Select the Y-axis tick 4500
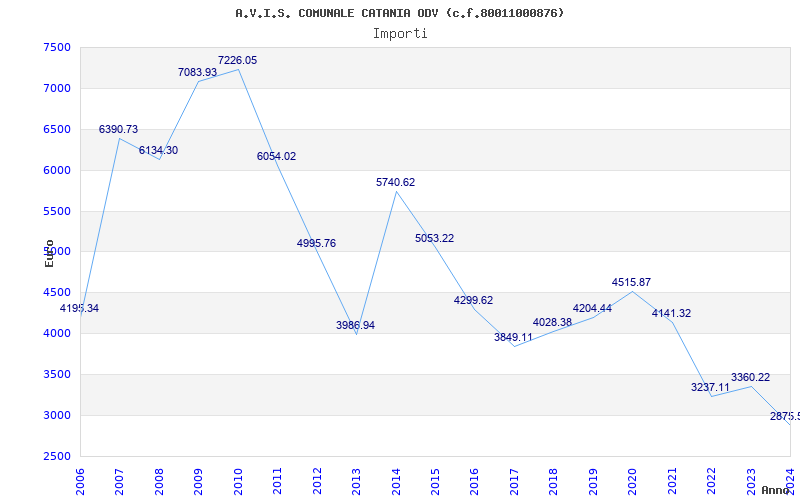Screen dimensions: 800x500 pyautogui.click(x=57, y=292)
